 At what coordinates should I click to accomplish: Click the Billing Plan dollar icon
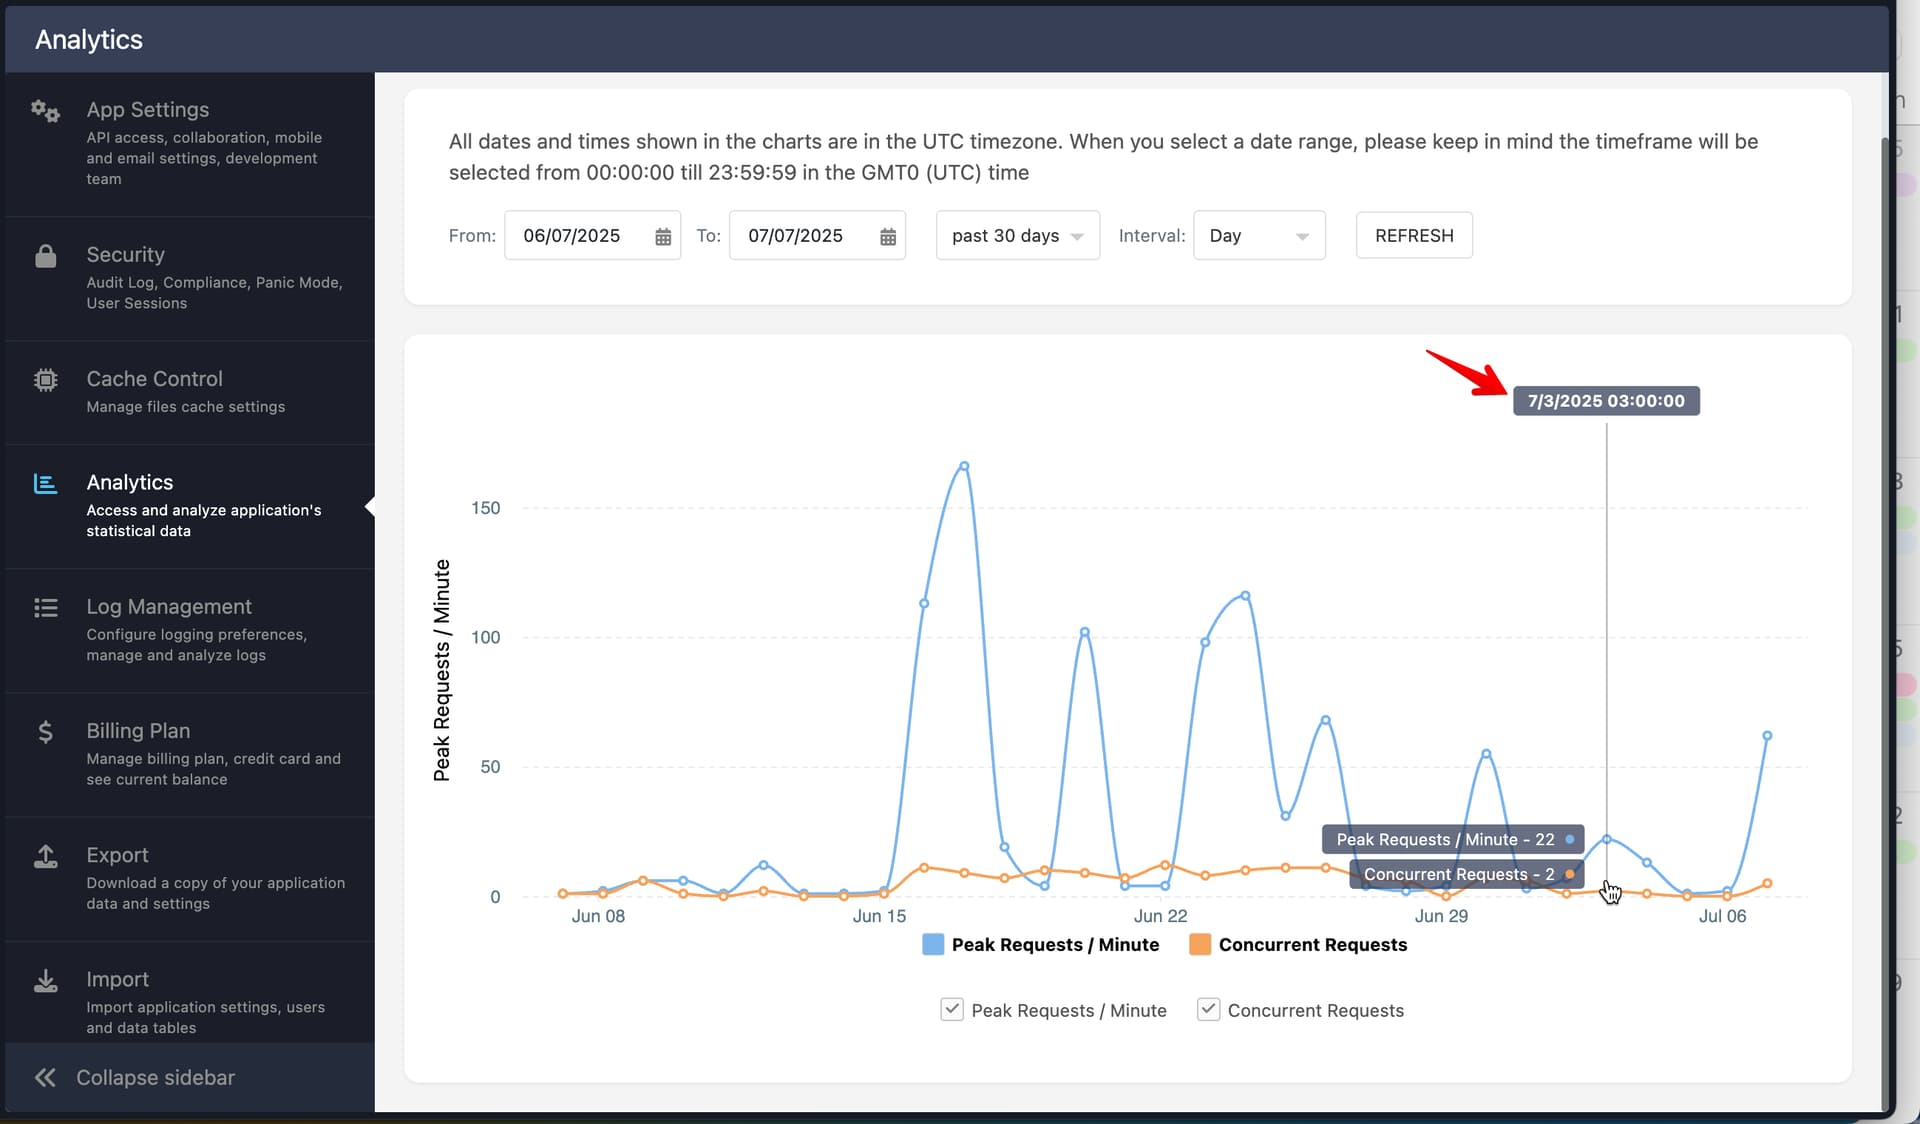[45, 732]
